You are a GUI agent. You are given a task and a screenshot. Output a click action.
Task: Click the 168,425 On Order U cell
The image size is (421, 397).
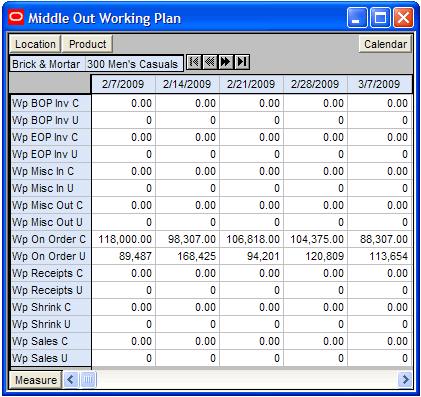tap(187, 256)
